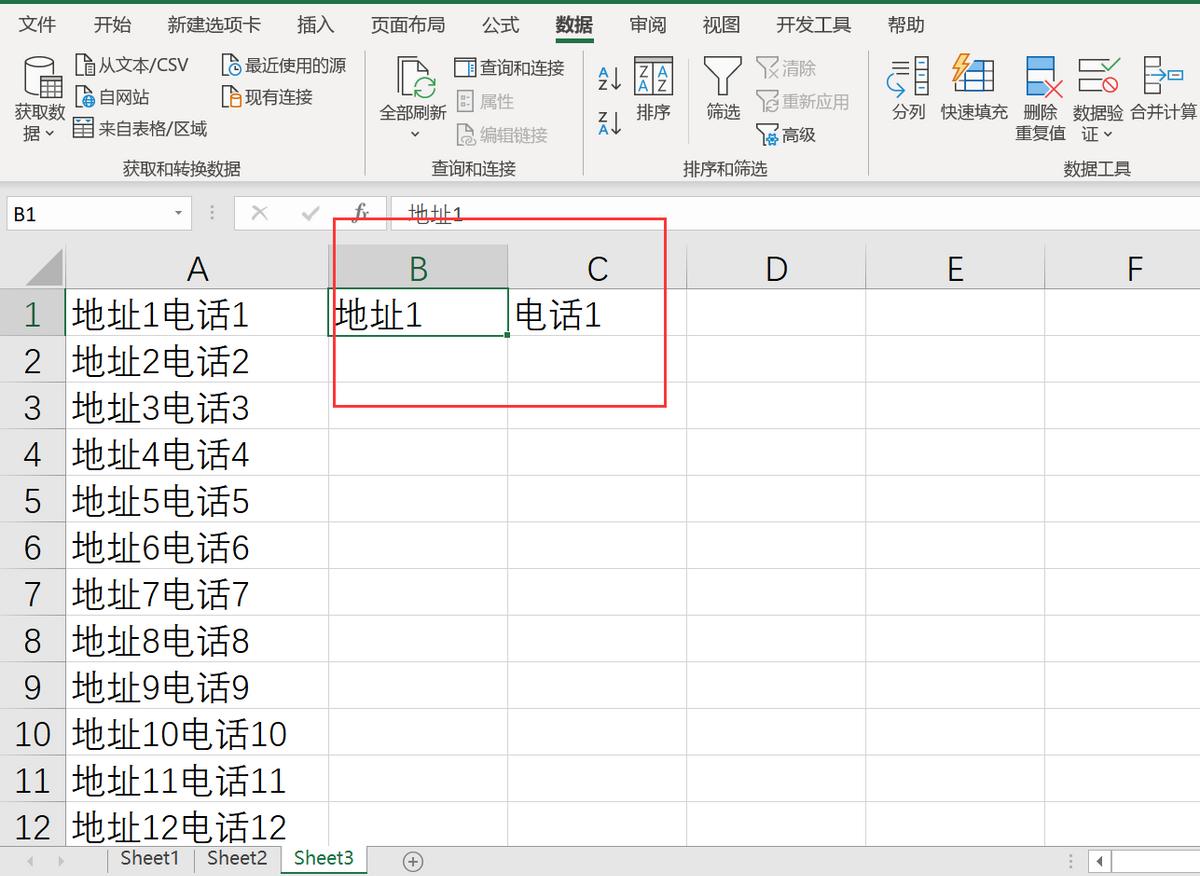Screen dimensions: 1200x876
Task: Open the Name Box dropdown
Action: (180, 213)
